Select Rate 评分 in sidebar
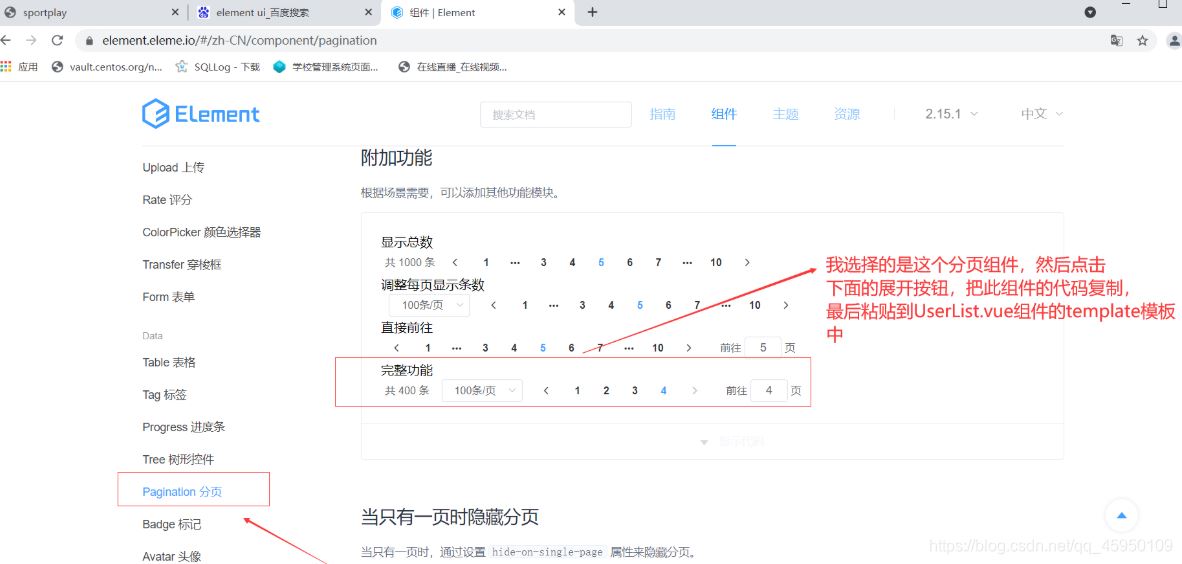Screen dimensions: 1182x564 tap(167, 200)
